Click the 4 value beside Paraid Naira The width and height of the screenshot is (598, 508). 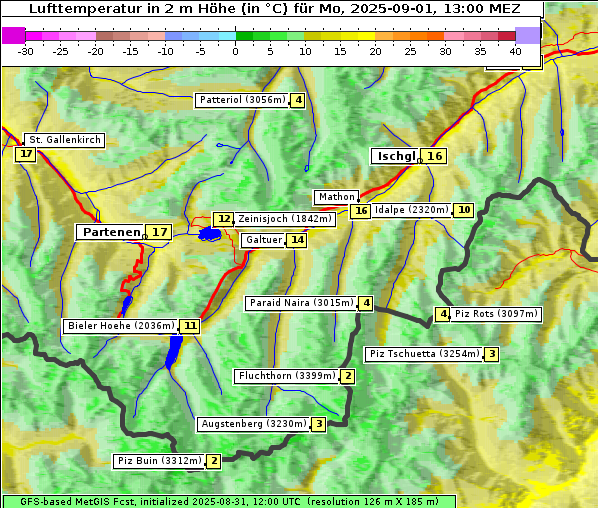366,303
